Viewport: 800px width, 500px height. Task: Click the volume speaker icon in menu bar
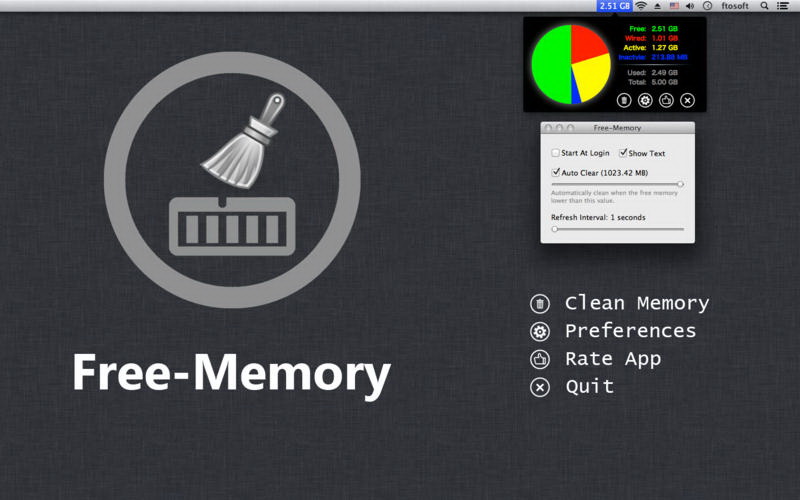pos(690,6)
